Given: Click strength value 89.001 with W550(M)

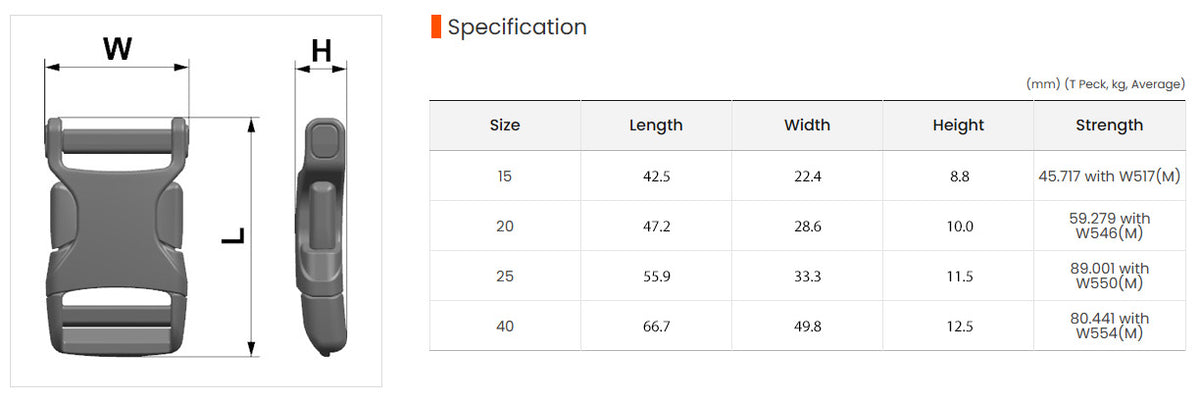Looking at the screenshot, I should (x=1110, y=276).
